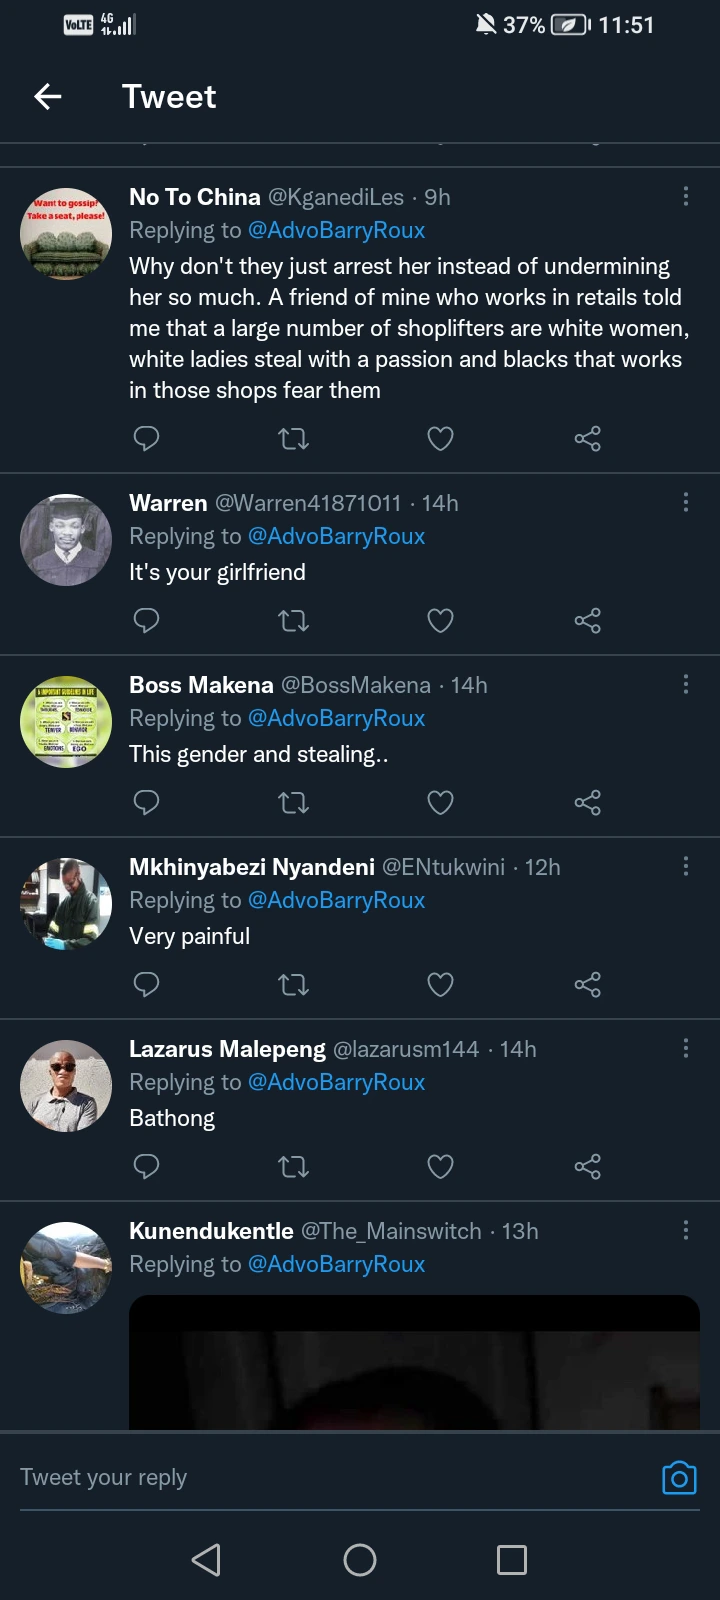This screenshot has width=720, height=1600.
Task: Open @AdvoBarryRoux link in Warren's reply
Action: tap(336, 536)
